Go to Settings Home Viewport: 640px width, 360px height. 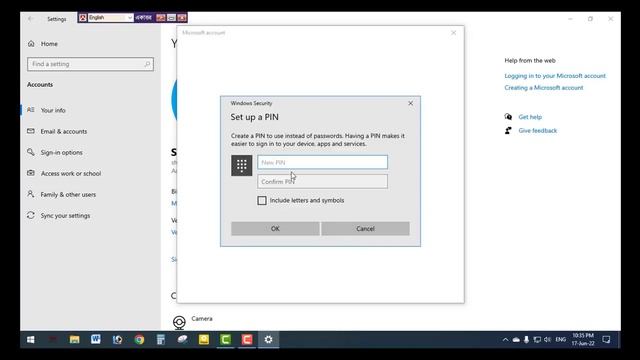(x=49, y=44)
